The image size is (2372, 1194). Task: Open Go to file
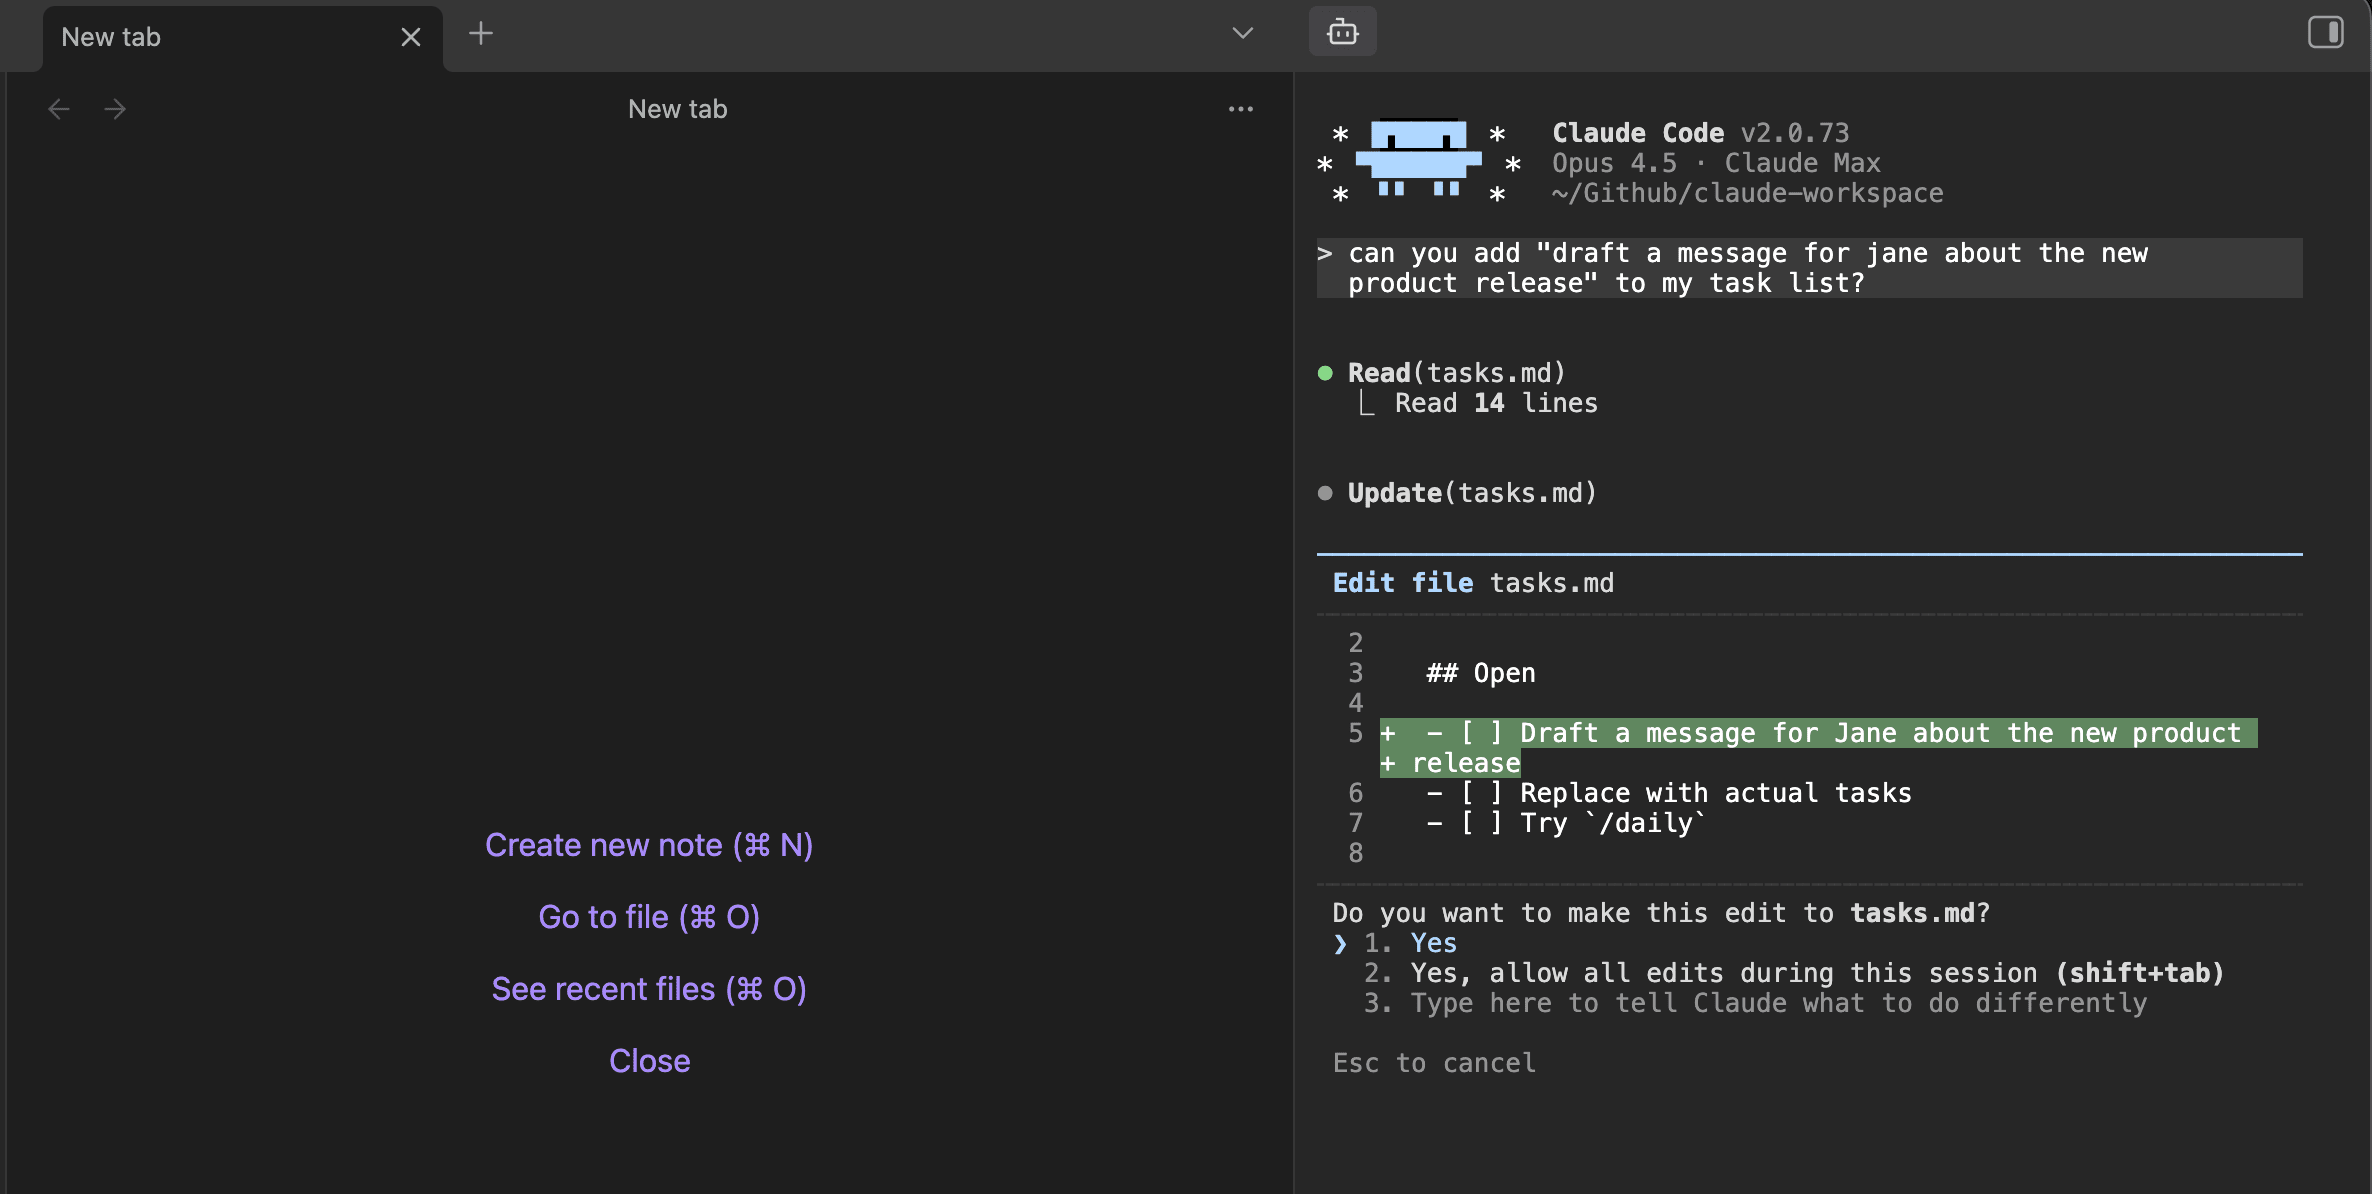point(648,916)
